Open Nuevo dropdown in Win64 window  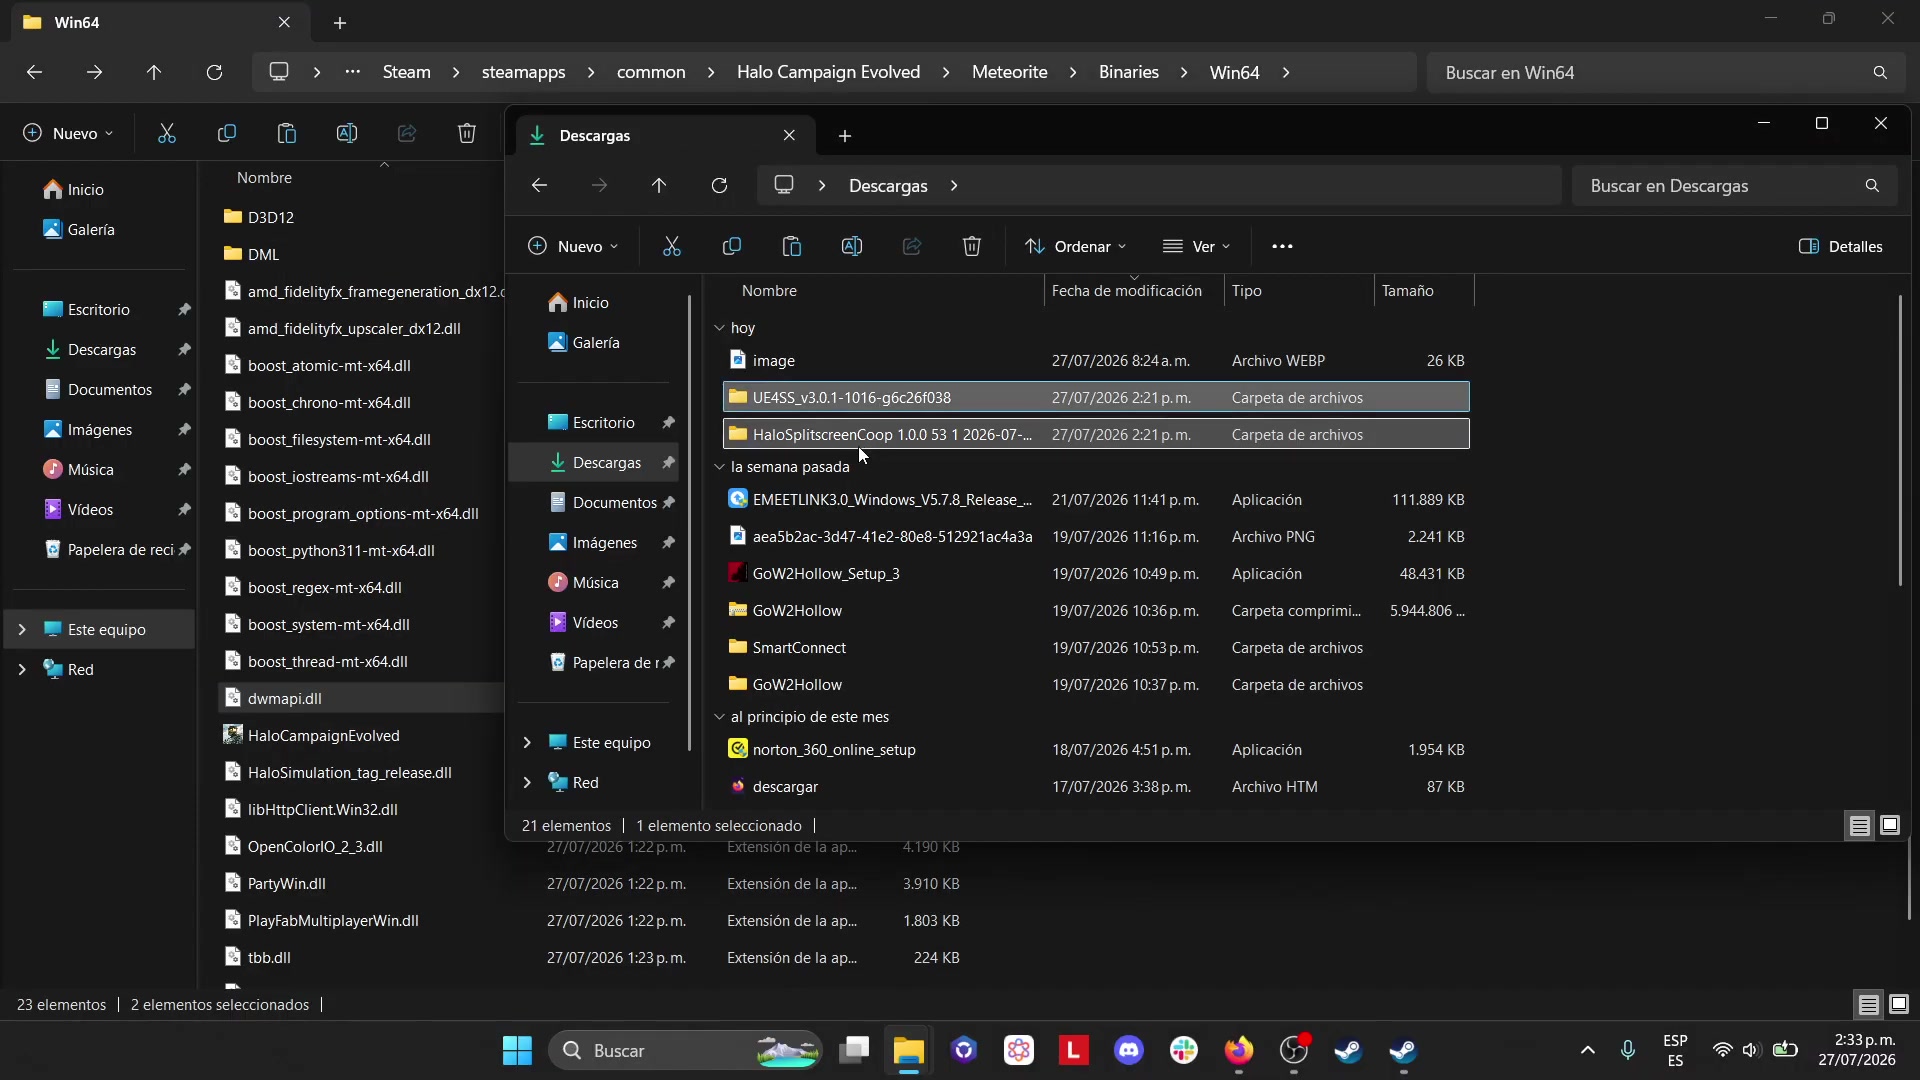69,133
